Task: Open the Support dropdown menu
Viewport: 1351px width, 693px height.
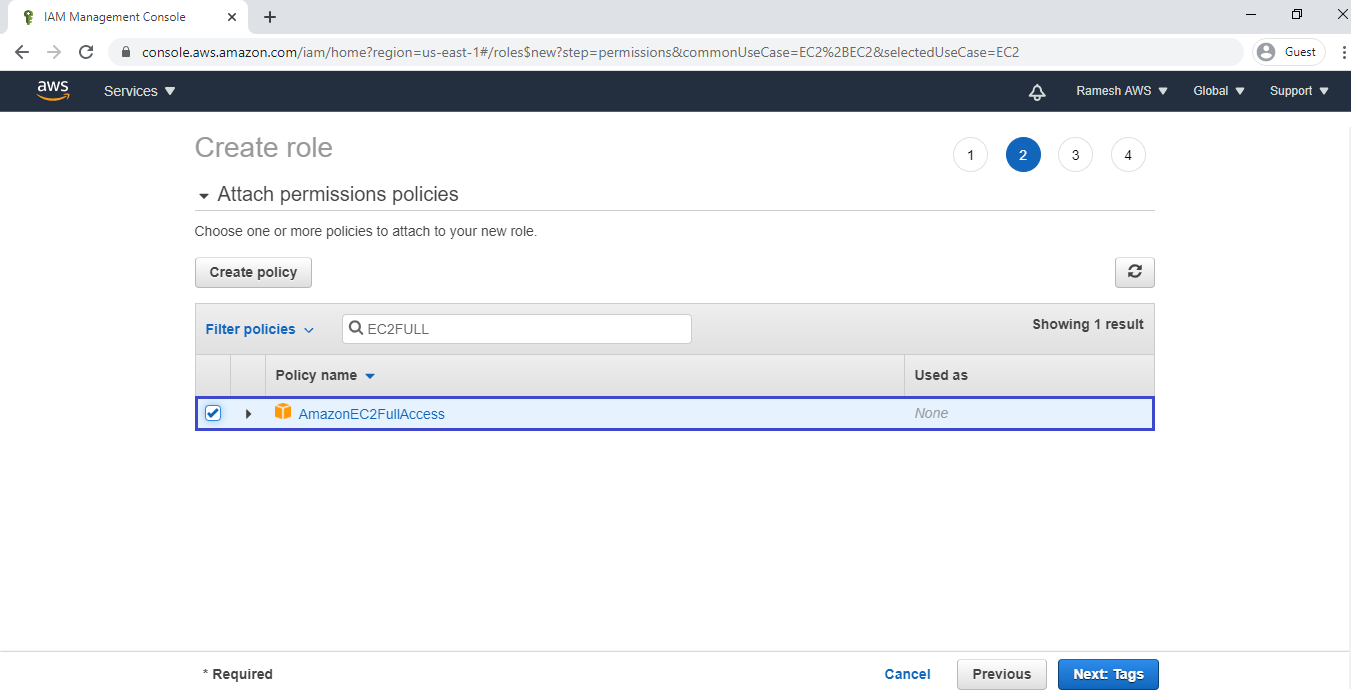Action: click(x=1299, y=91)
